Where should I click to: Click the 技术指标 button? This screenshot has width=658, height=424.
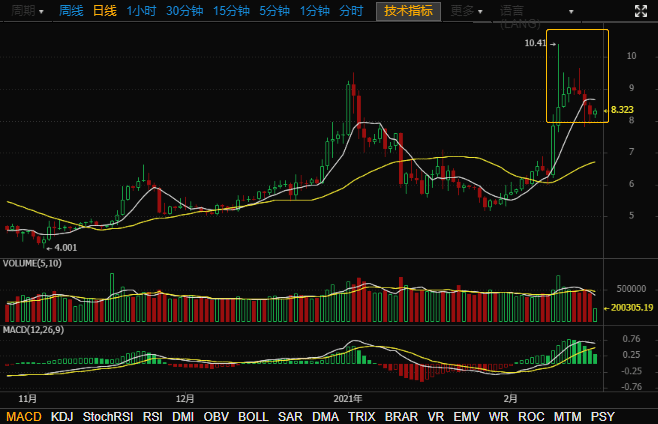click(408, 11)
